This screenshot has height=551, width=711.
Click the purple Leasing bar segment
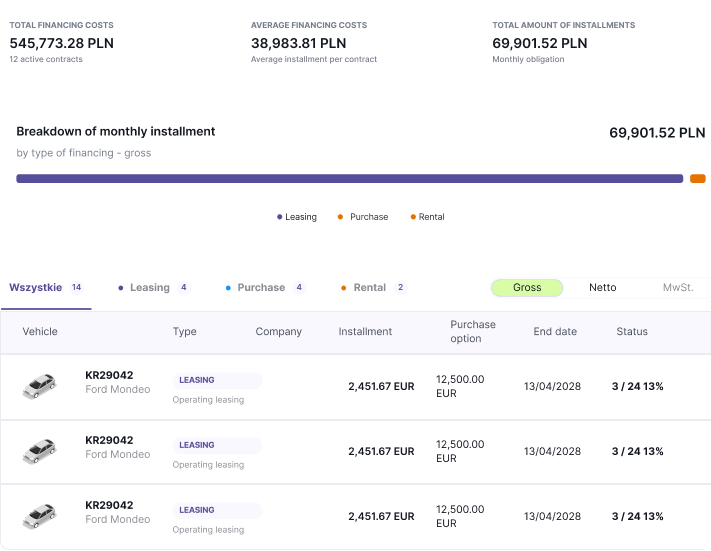(350, 179)
